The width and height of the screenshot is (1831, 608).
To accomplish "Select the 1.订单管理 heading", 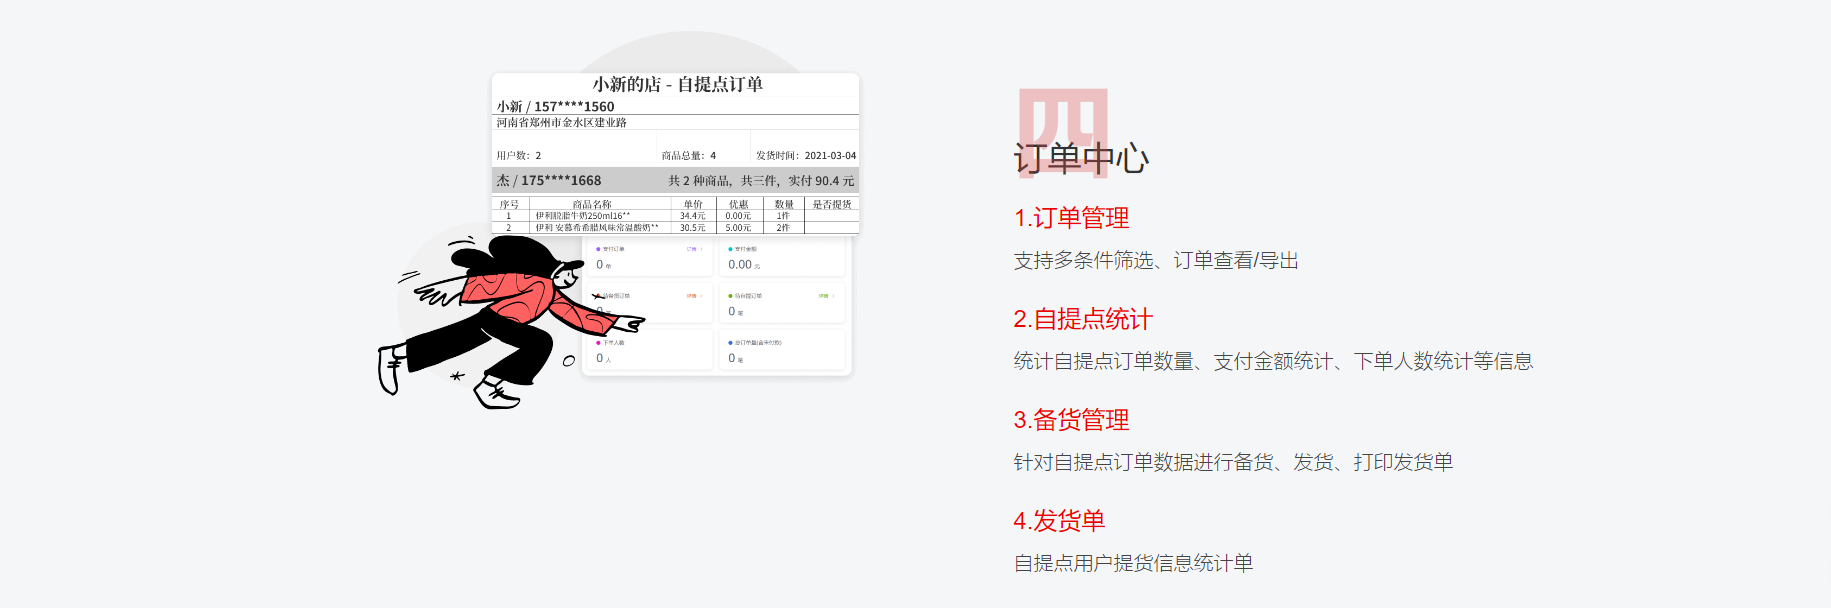I will tap(1071, 218).
